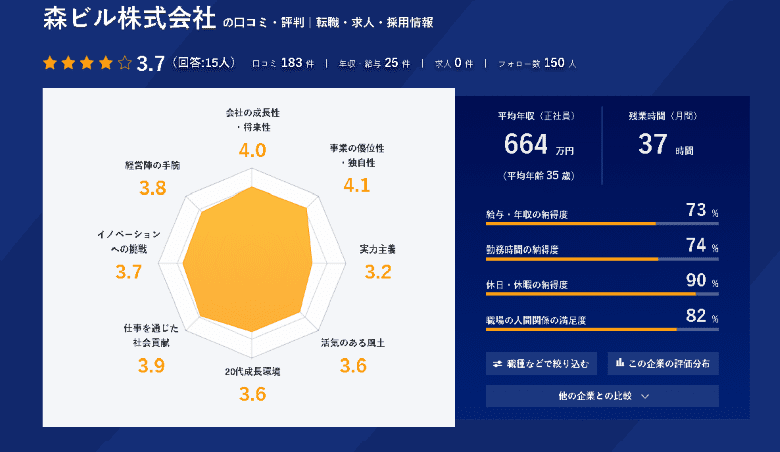
Task: Click the chevron on 他の企業との比較
Action: (x=645, y=396)
